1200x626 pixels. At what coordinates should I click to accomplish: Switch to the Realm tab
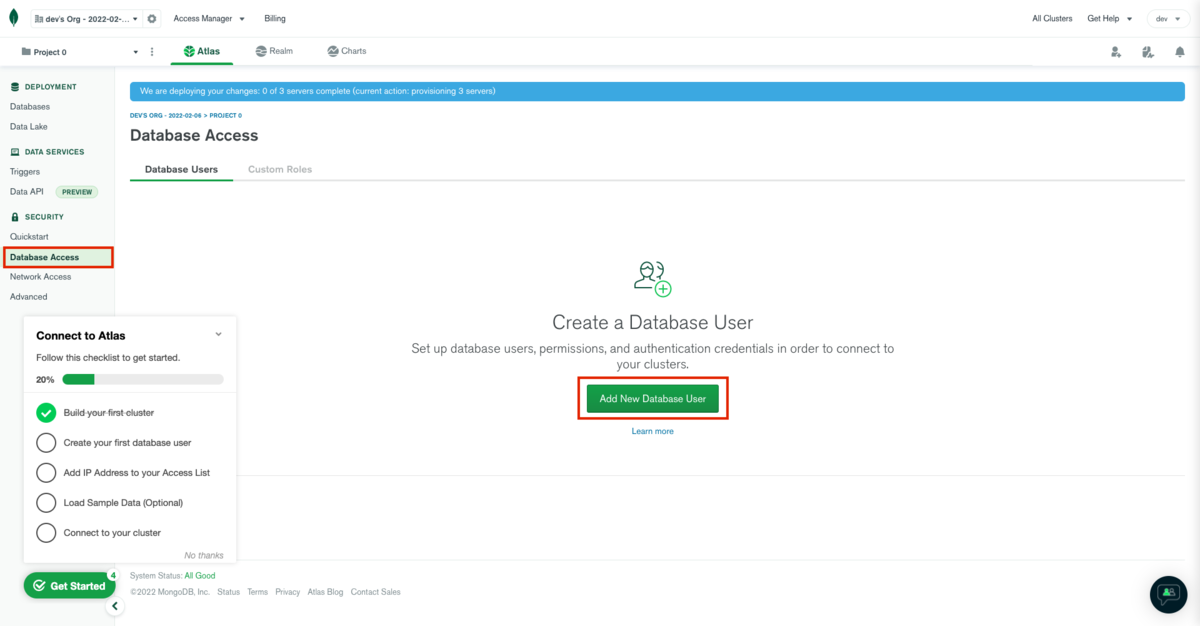(x=274, y=51)
